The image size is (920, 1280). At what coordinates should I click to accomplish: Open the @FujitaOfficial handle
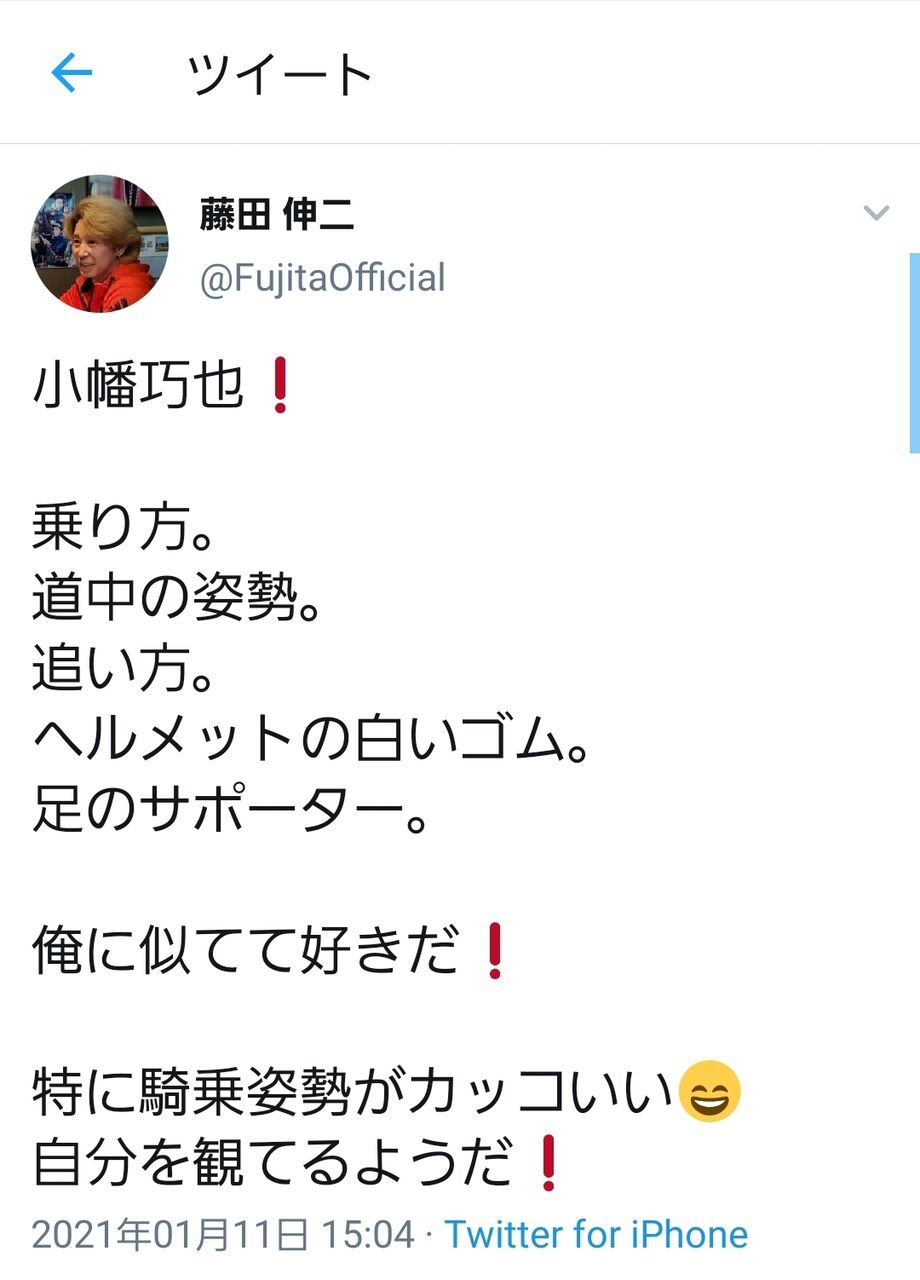pos(322,277)
